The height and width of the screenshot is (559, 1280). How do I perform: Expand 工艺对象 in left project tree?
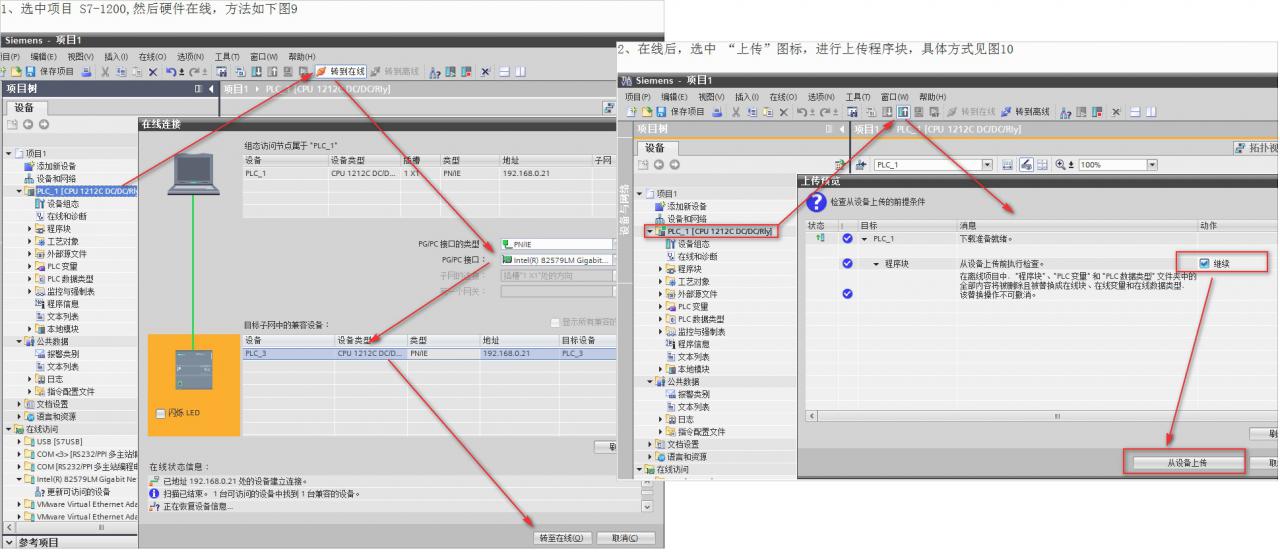click(x=30, y=240)
